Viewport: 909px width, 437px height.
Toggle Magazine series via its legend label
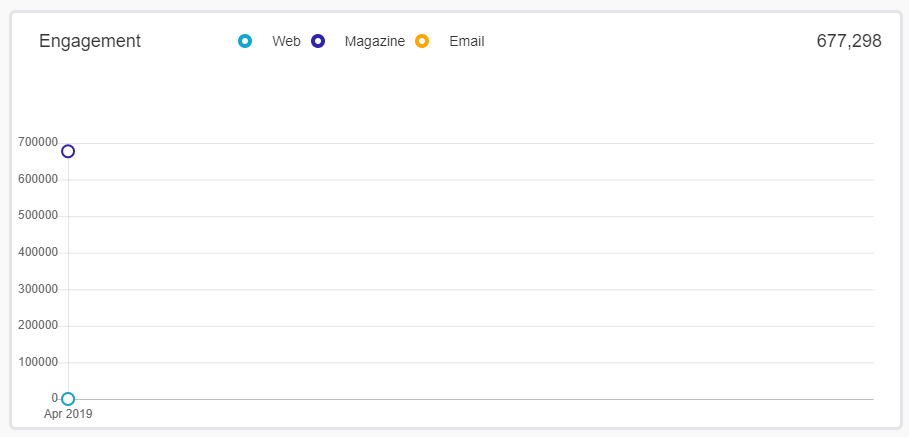[x=374, y=41]
